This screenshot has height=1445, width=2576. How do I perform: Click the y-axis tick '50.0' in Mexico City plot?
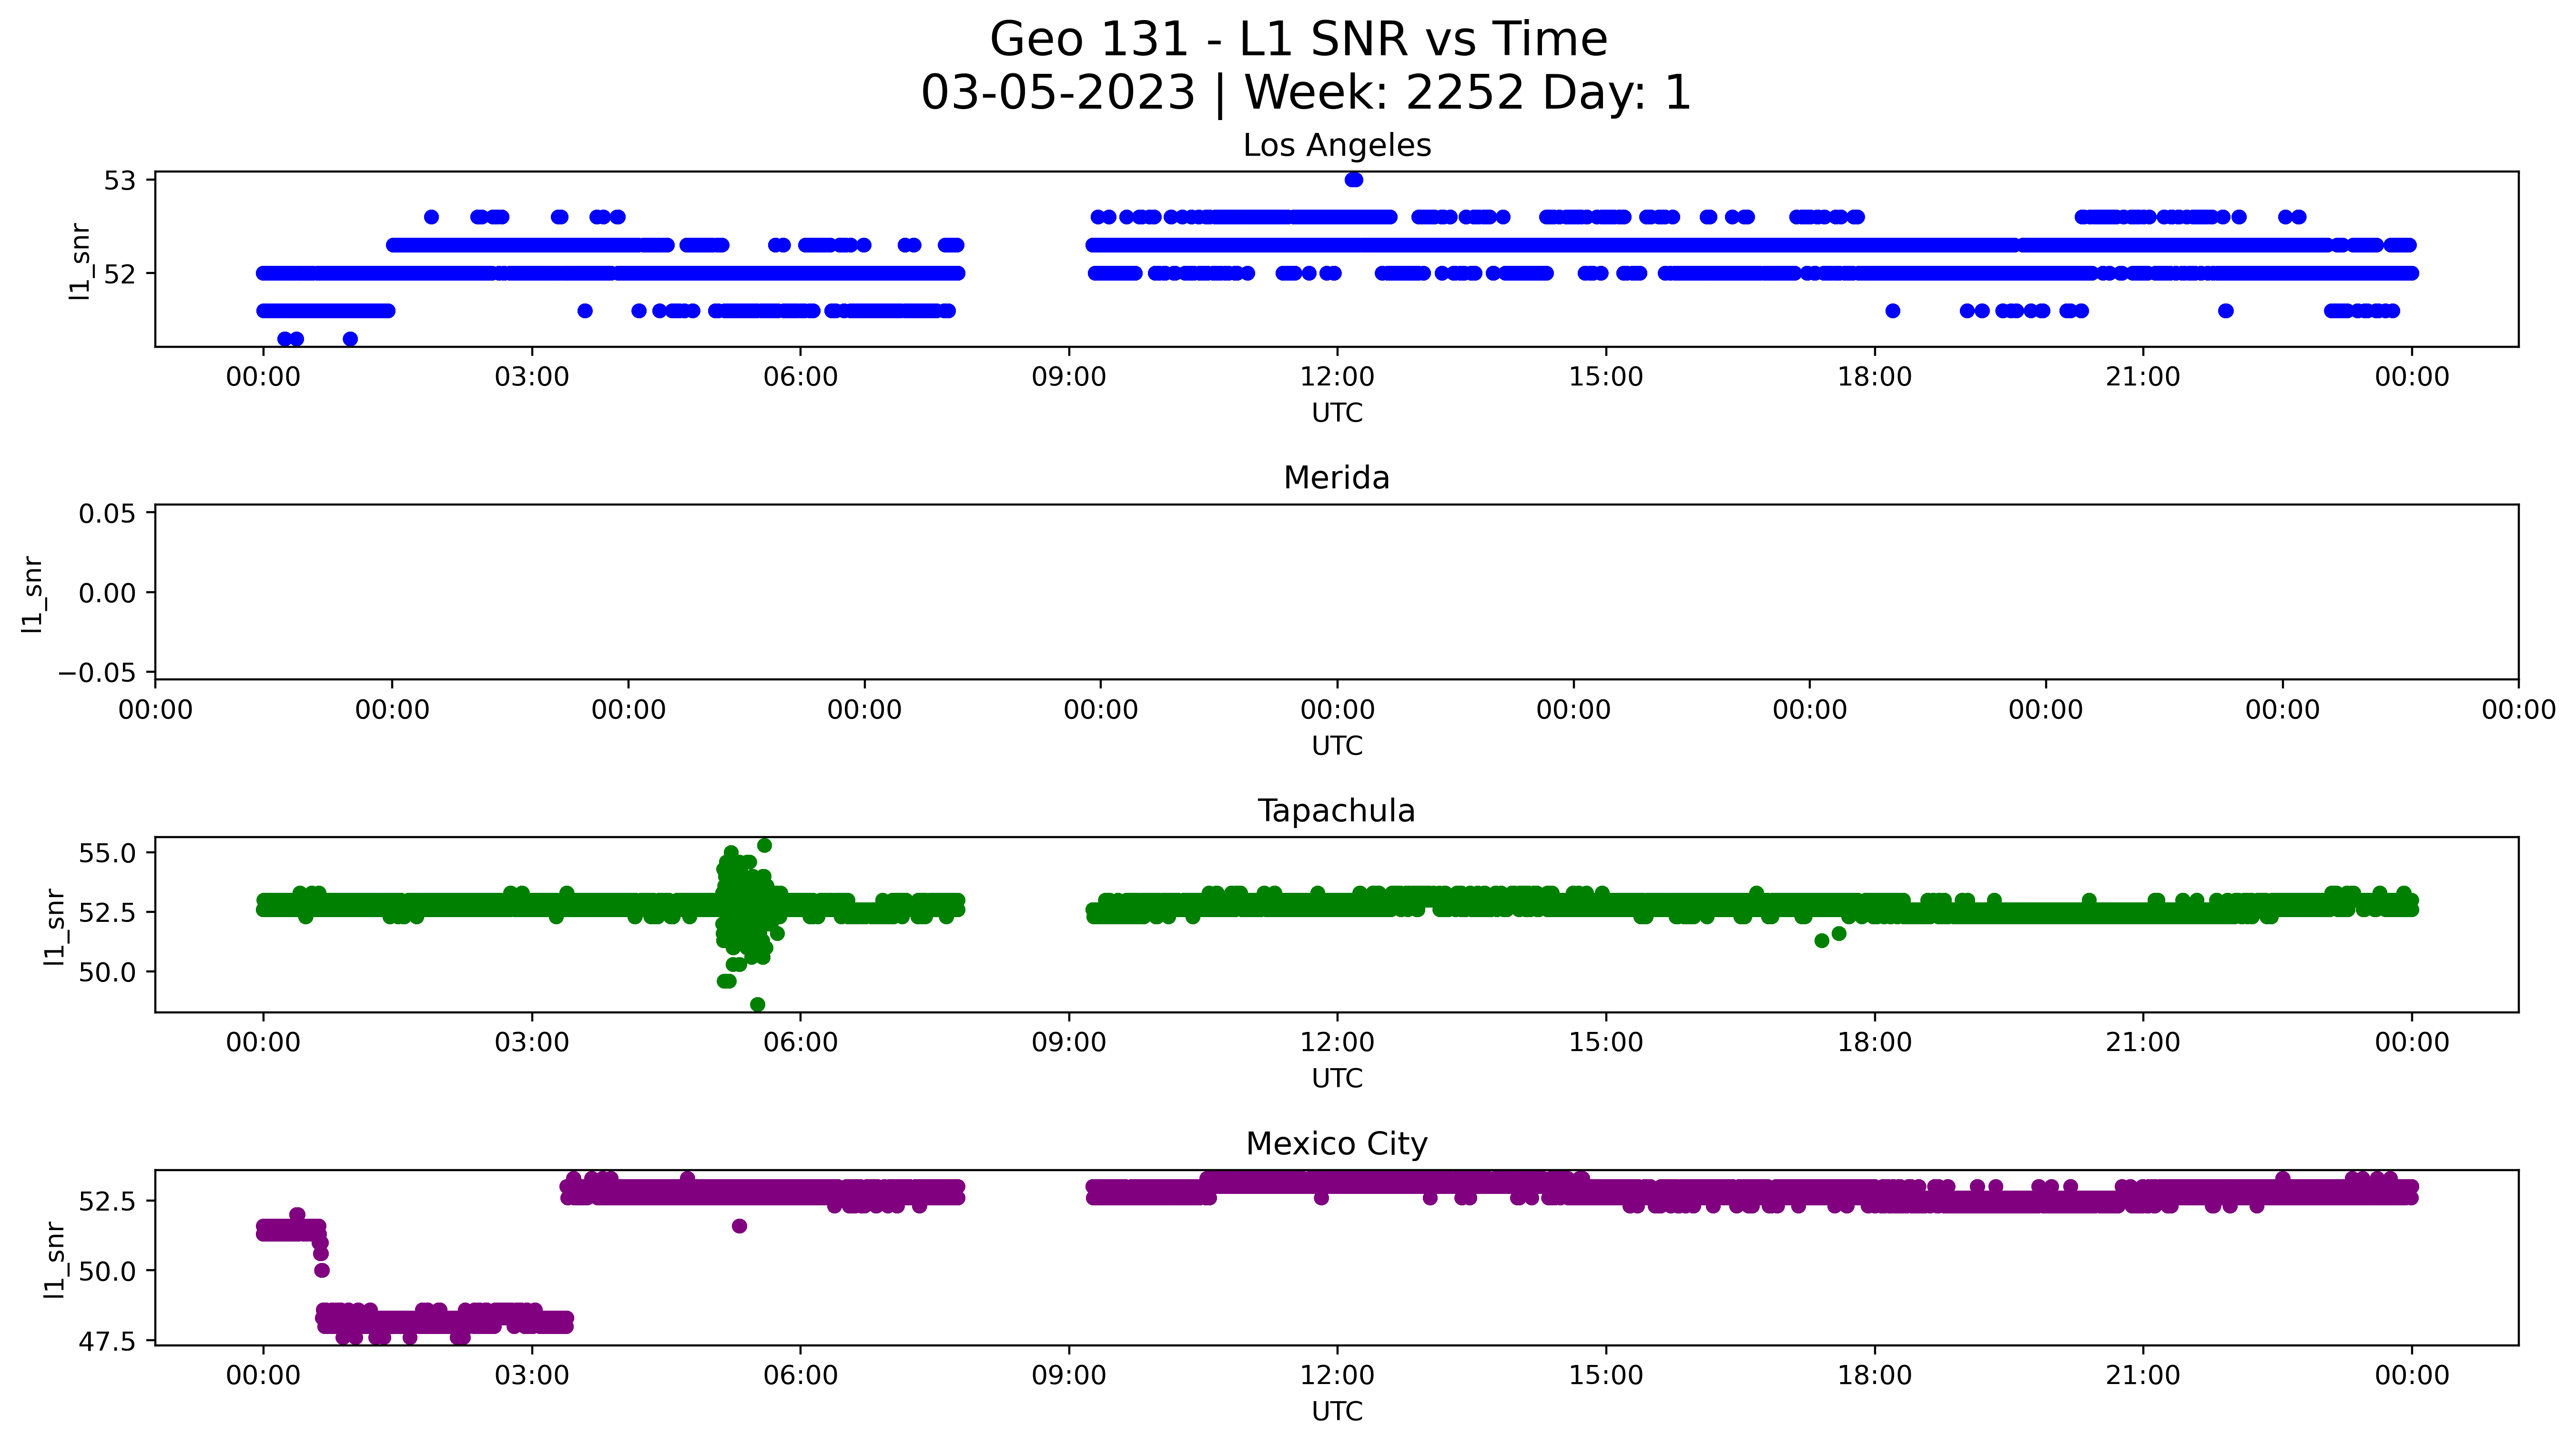tap(108, 1271)
